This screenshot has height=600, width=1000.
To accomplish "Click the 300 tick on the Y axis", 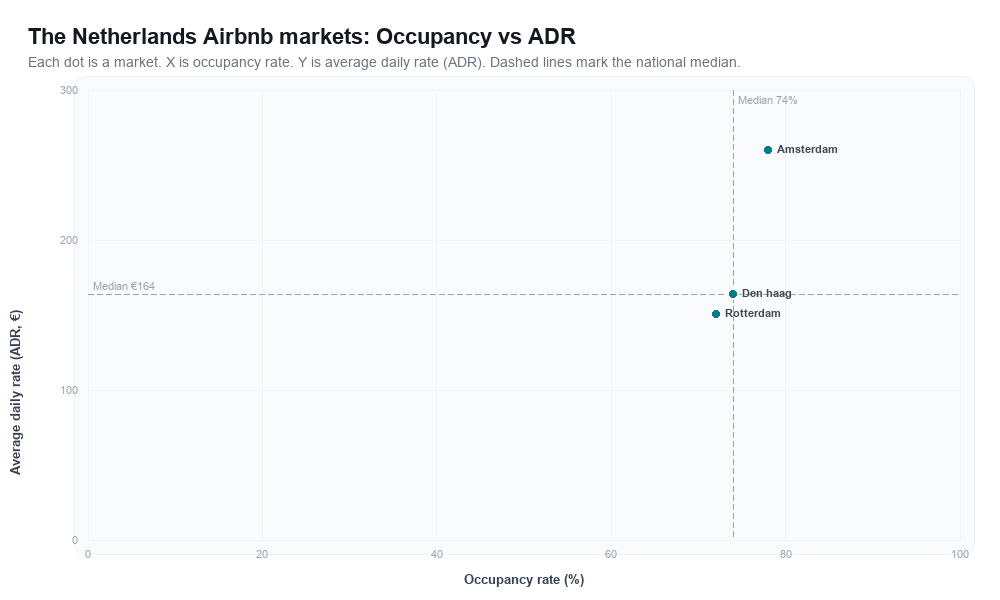I will click(x=69, y=91).
